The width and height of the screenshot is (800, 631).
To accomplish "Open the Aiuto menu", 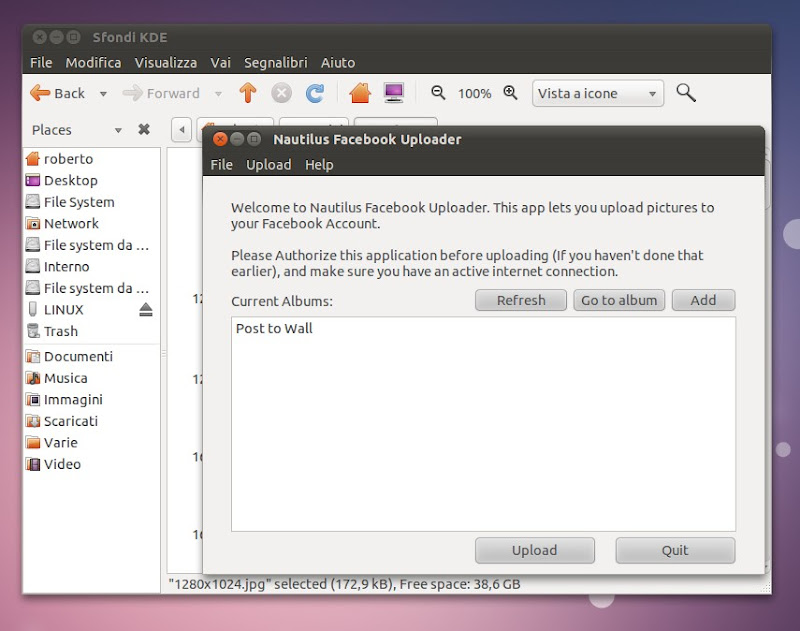I will point(338,63).
